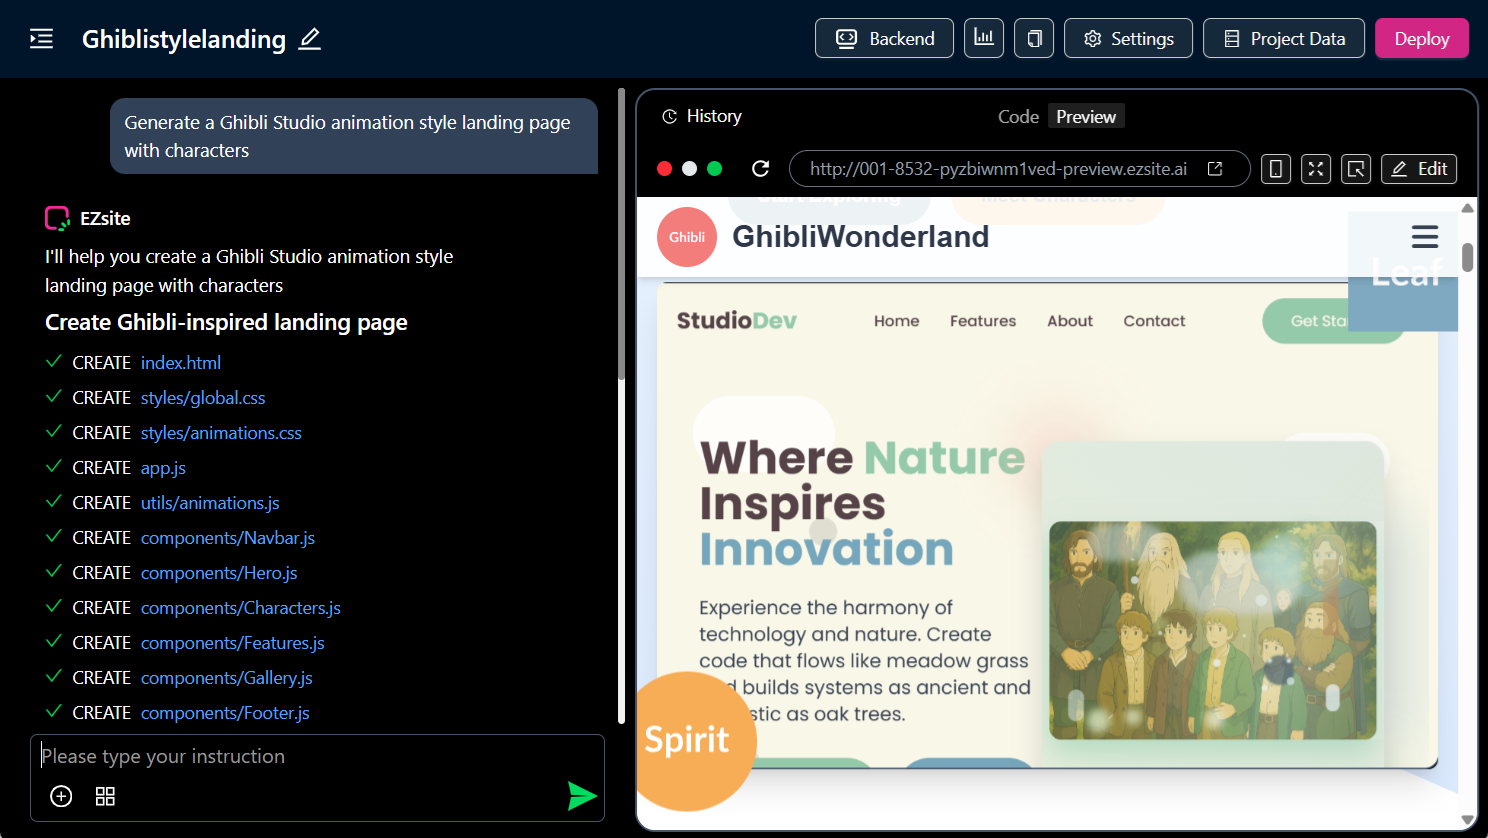Open utils/animations.js file link
Viewport: 1488px width, 838px height.
pos(210,503)
